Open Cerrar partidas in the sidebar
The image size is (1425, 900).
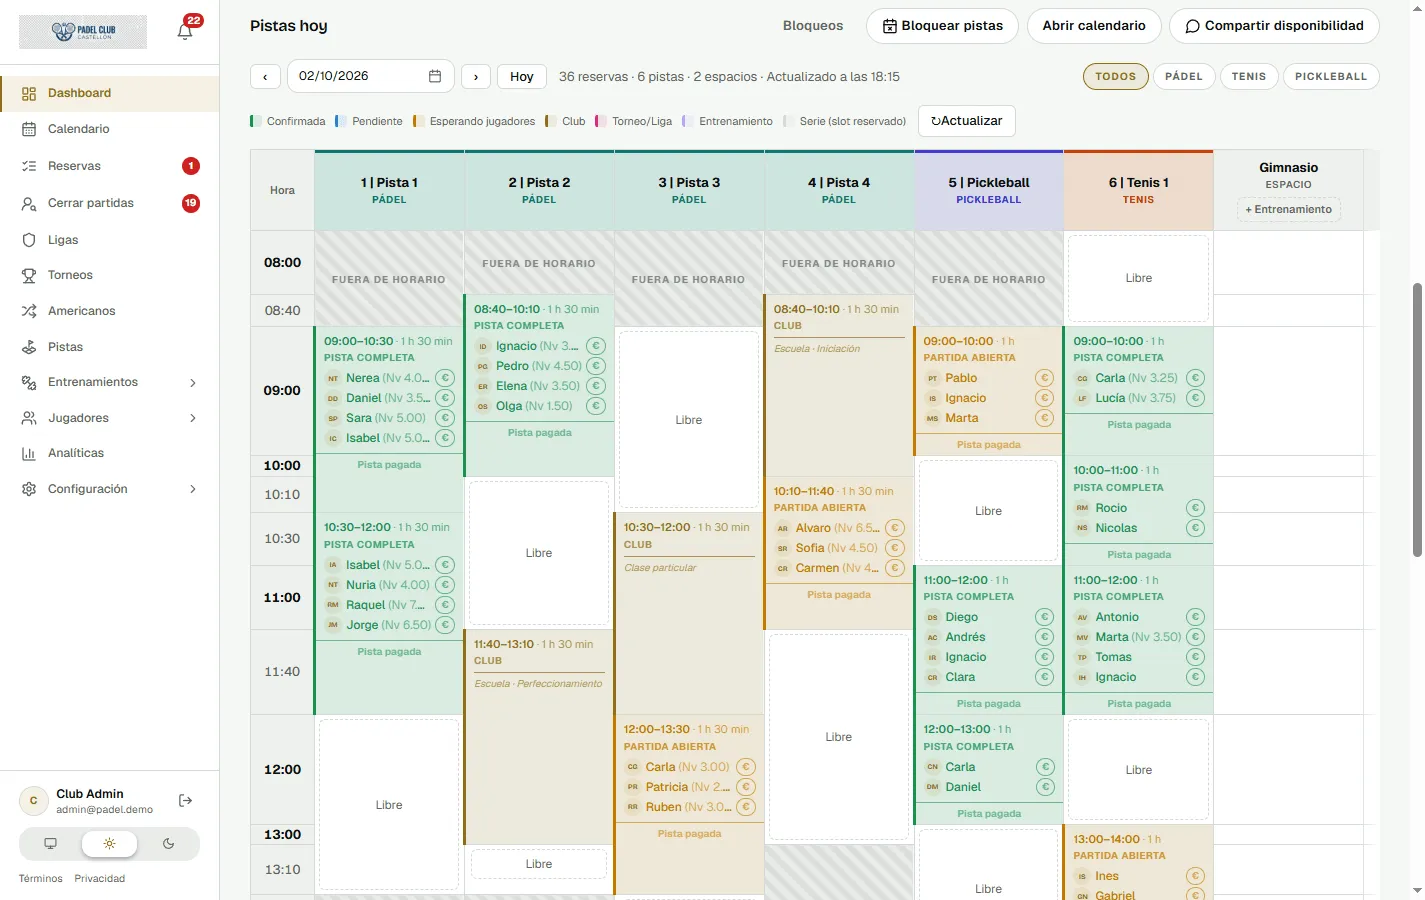110,203
